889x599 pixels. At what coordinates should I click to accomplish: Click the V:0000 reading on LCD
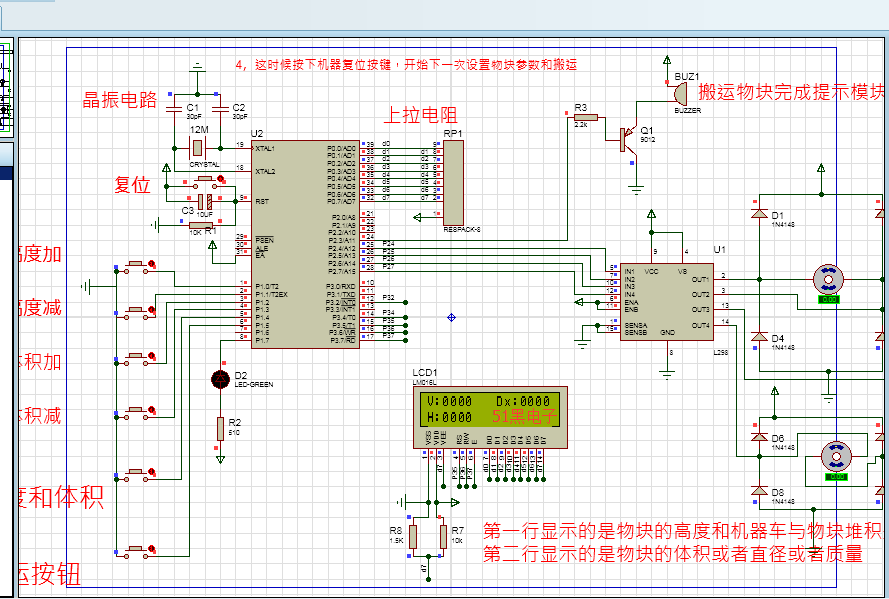click(x=449, y=401)
